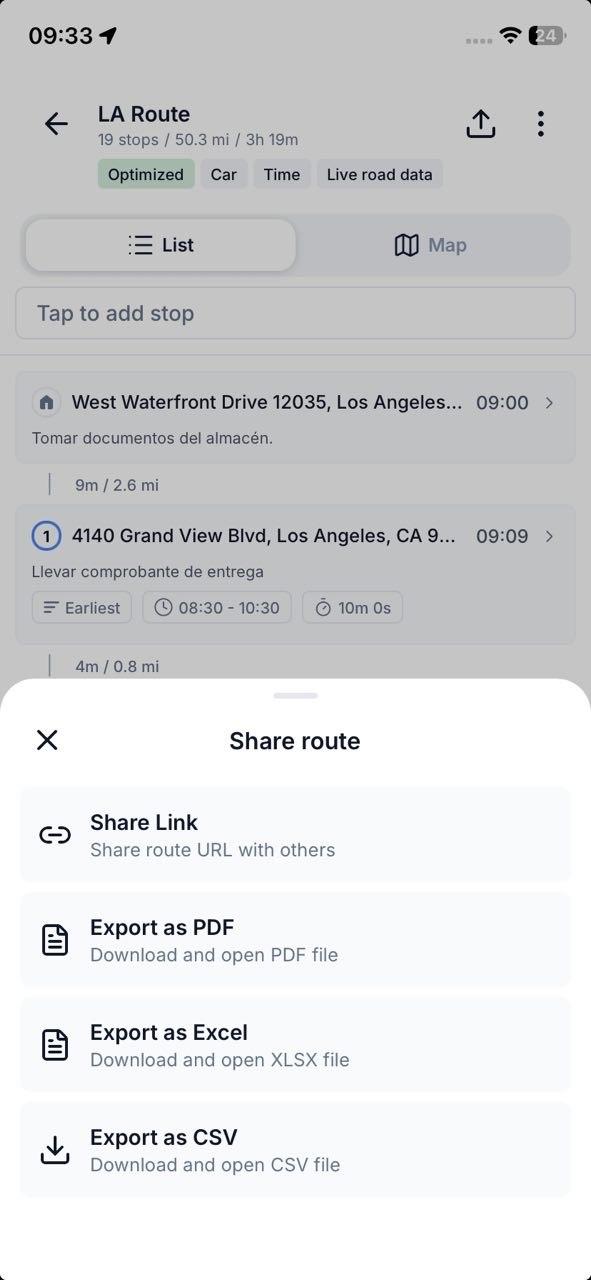Switch to the Map tab

point(430,244)
